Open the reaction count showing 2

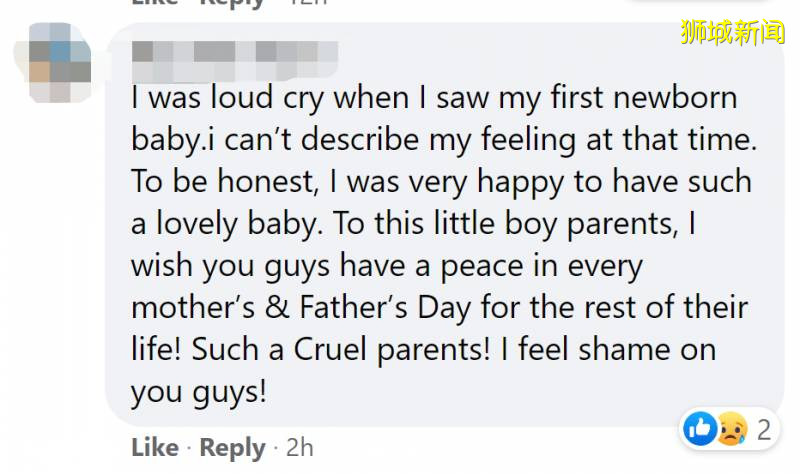764,429
